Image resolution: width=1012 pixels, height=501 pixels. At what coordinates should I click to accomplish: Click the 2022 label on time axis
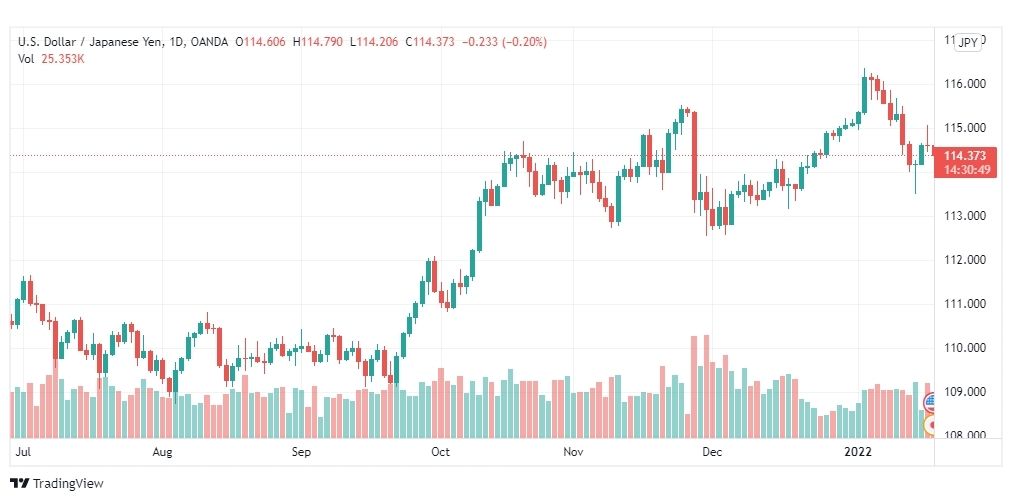859,452
